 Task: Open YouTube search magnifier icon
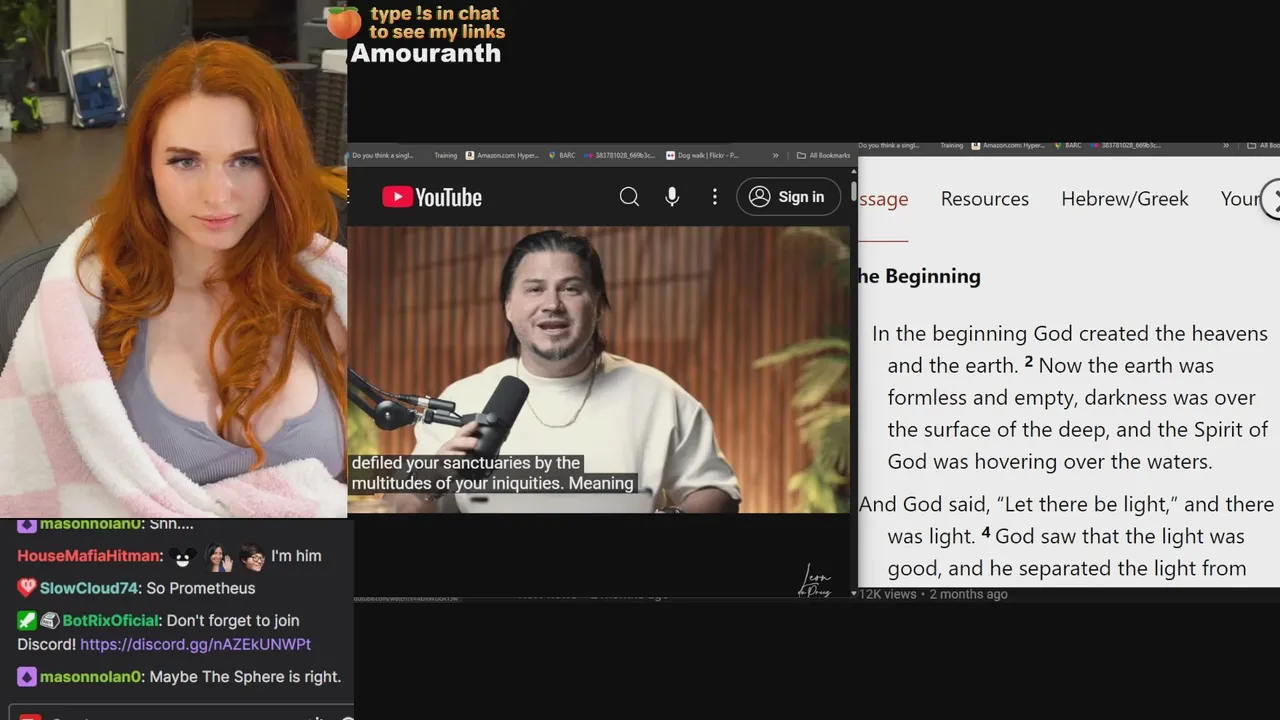(629, 197)
